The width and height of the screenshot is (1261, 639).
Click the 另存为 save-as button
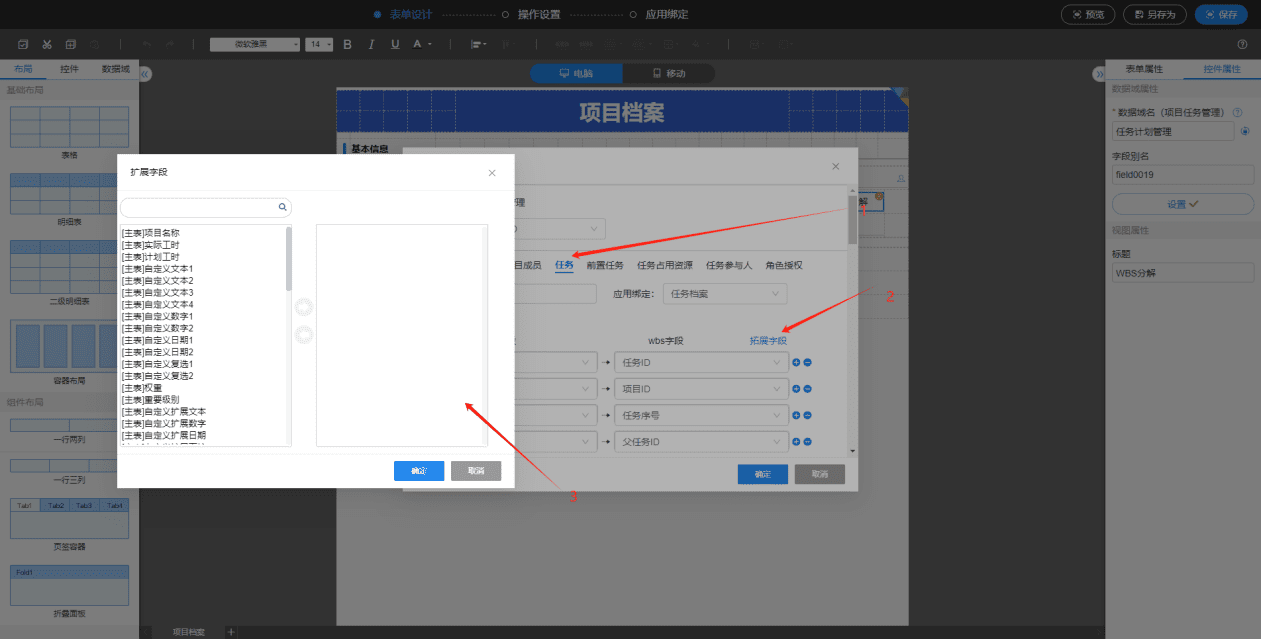[1155, 14]
